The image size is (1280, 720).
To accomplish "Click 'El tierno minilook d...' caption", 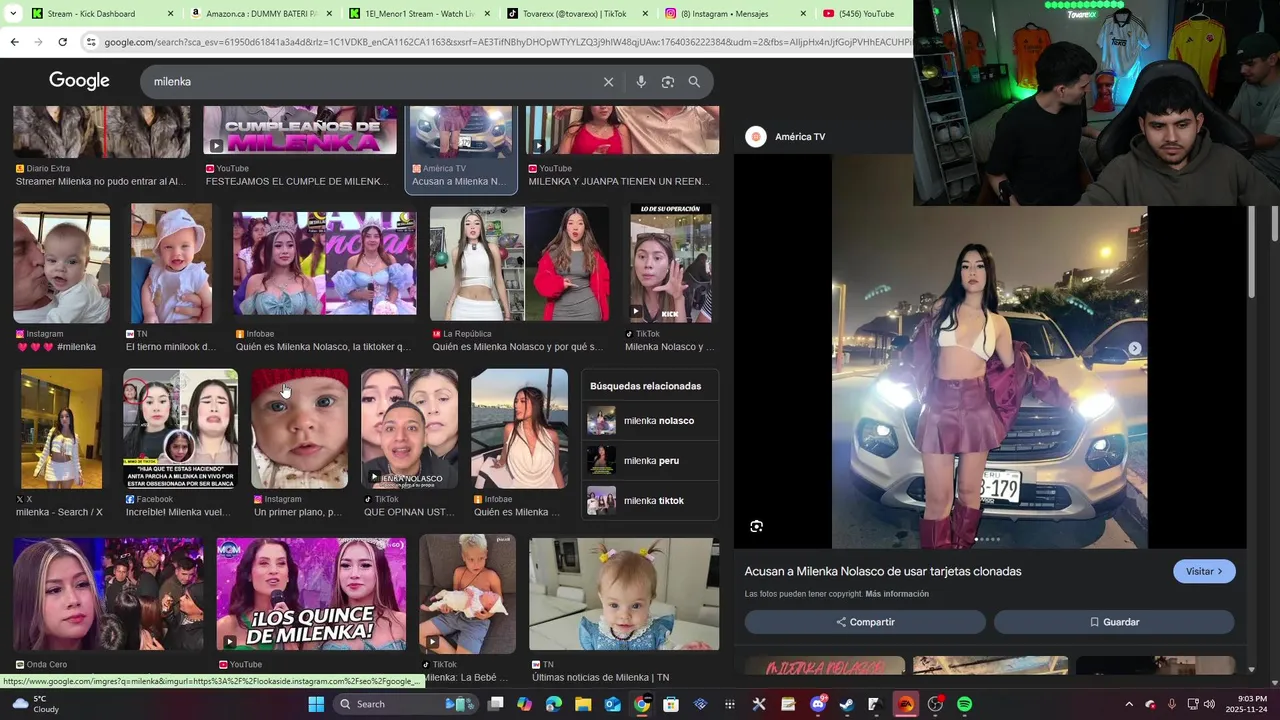I will tap(171, 347).
